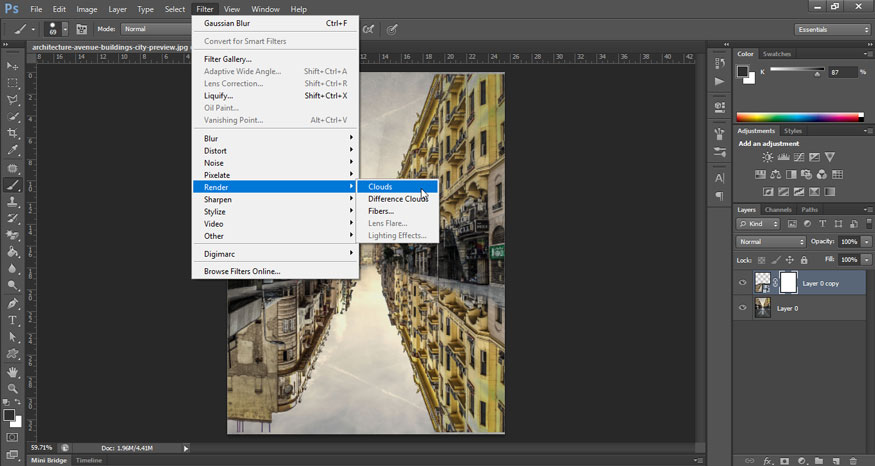Toggle lock position
Viewport: 875px width, 466px height.
pyautogui.click(x=790, y=260)
